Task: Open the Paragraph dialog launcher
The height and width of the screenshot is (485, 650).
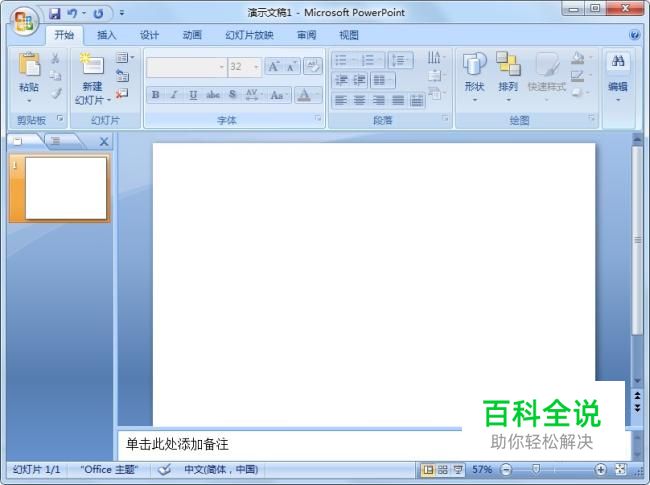Action: tap(445, 119)
